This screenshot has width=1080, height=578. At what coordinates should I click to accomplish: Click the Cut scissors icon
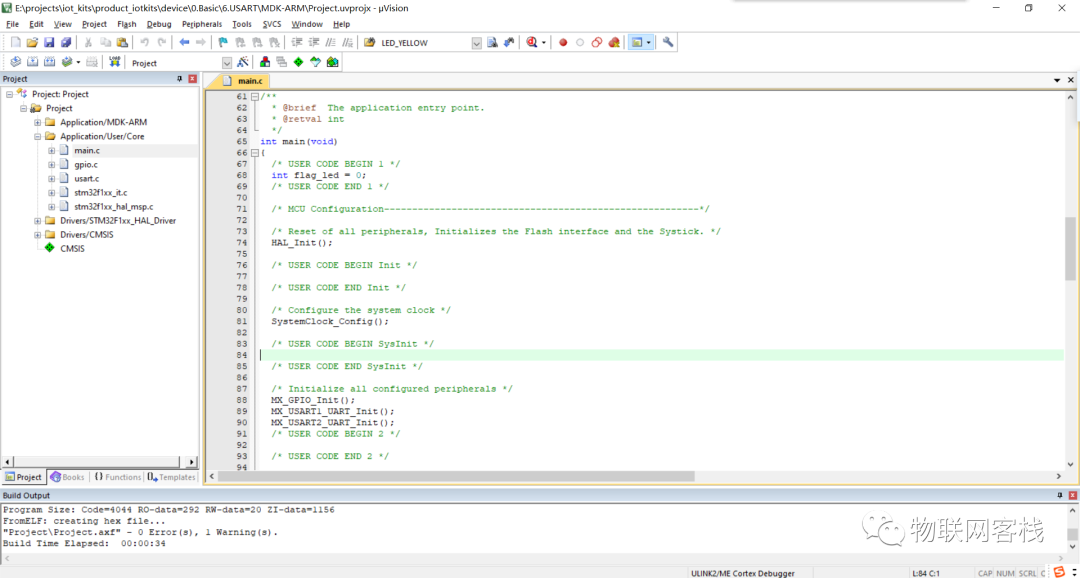(x=88, y=42)
